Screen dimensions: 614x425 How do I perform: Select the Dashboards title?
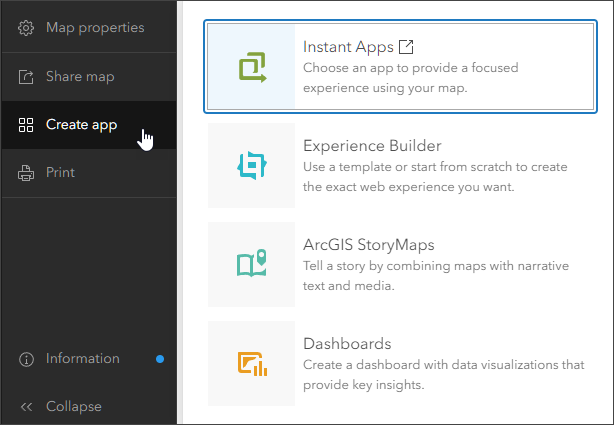[347, 344]
